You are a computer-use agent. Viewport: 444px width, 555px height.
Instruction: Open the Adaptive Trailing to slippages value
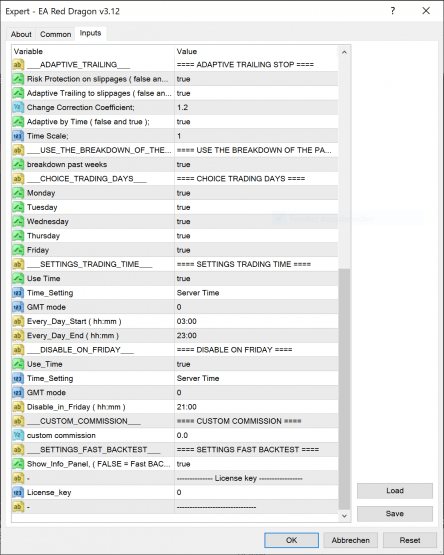point(256,93)
